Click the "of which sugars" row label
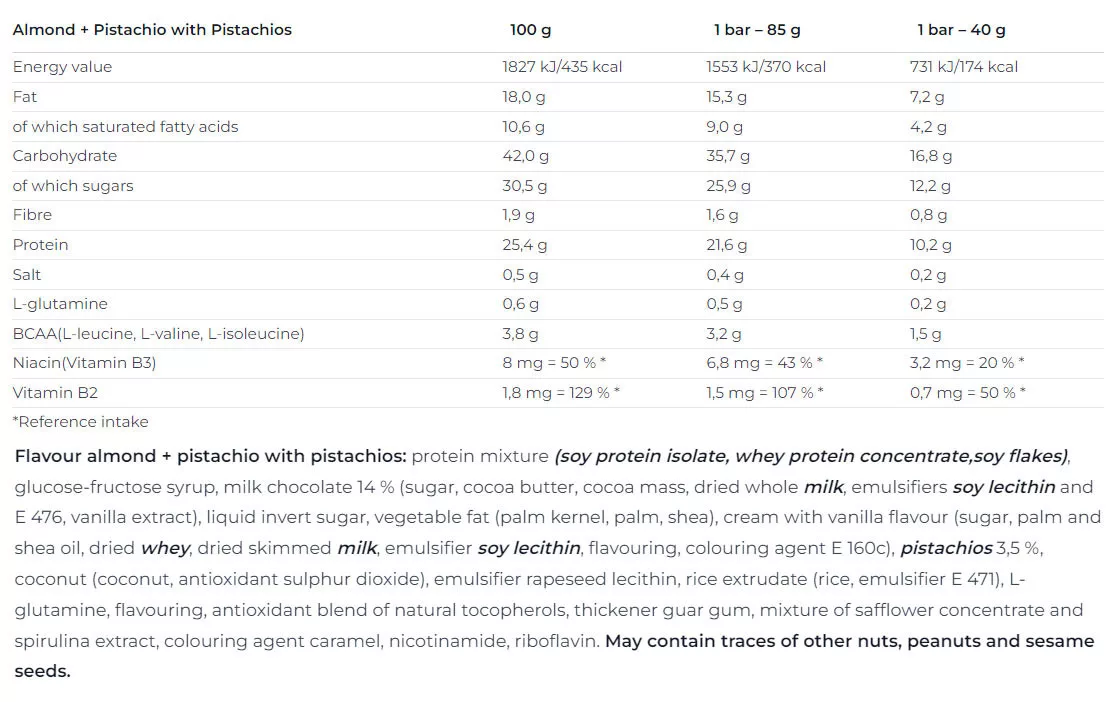Viewport: 1118px width, 702px height. click(72, 186)
